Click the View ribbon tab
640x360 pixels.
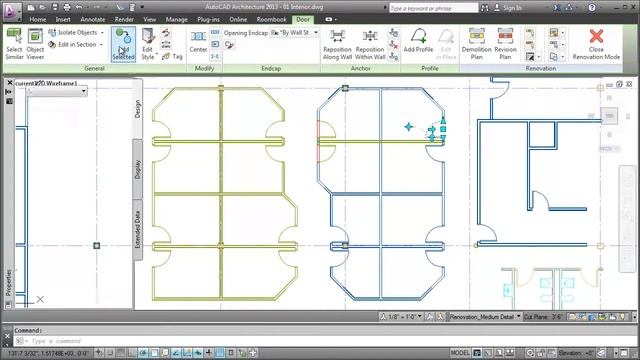(x=149, y=19)
